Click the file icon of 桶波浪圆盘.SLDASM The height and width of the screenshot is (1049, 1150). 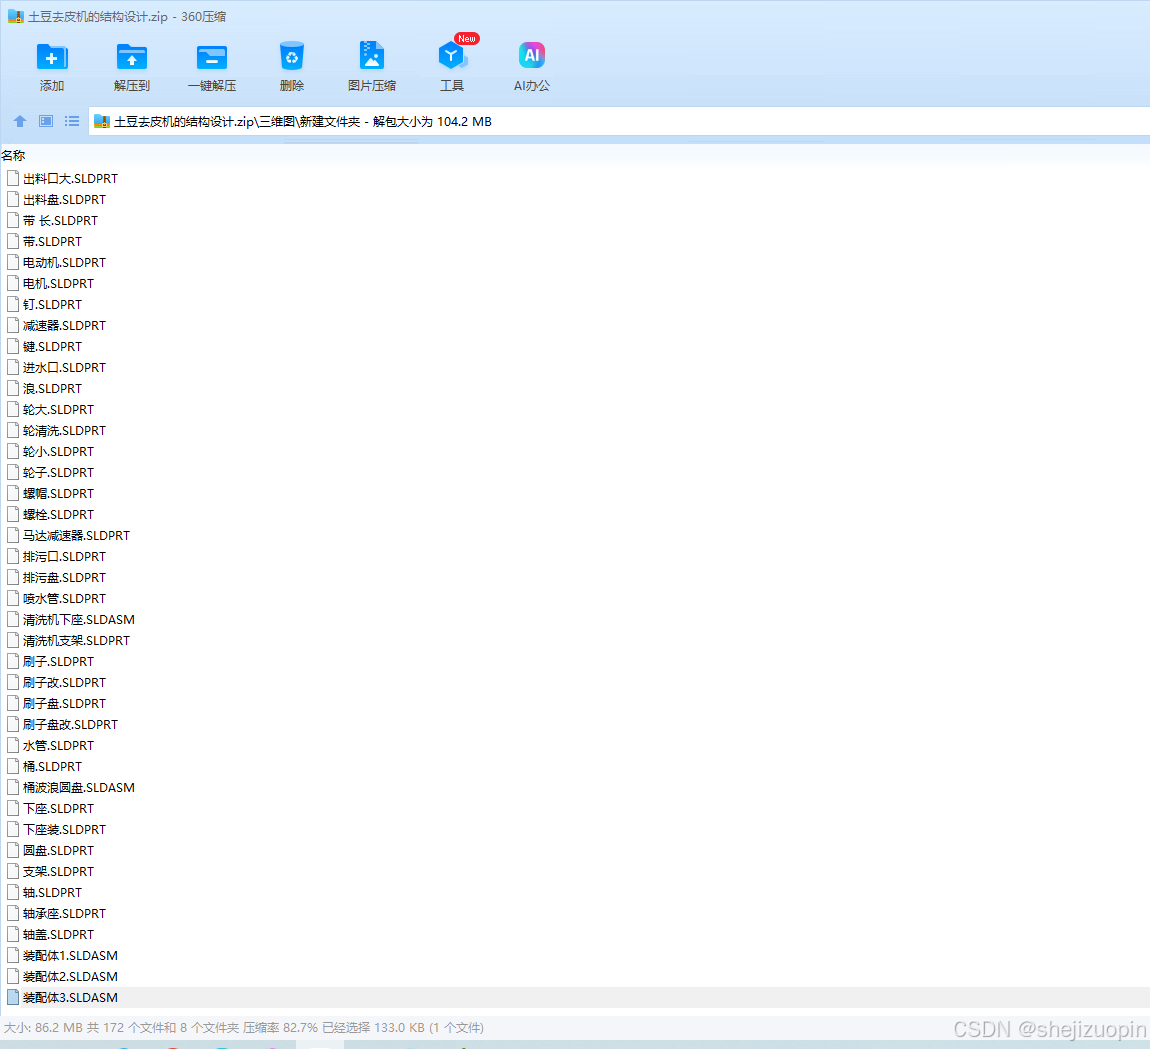[12, 788]
